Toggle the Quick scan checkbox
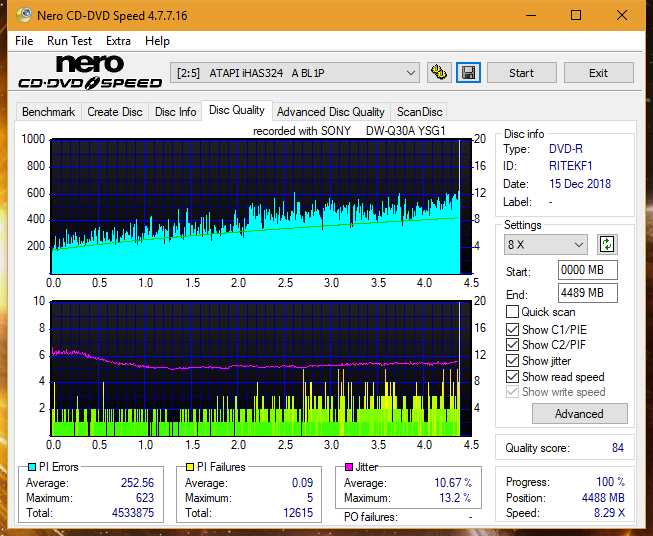Image resolution: width=653 pixels, height=536 pixels. click(512, 312)
